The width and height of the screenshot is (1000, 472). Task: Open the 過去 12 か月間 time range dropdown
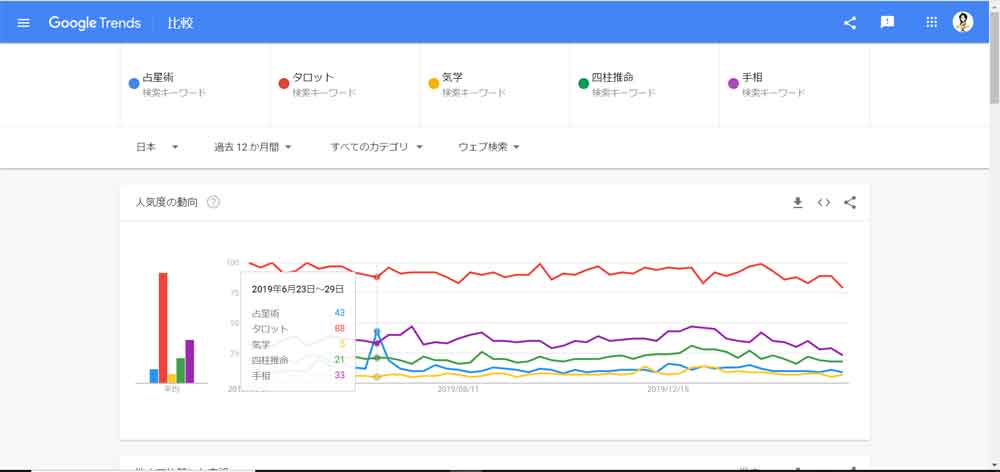pyautogui.click(x=252, y=147)
